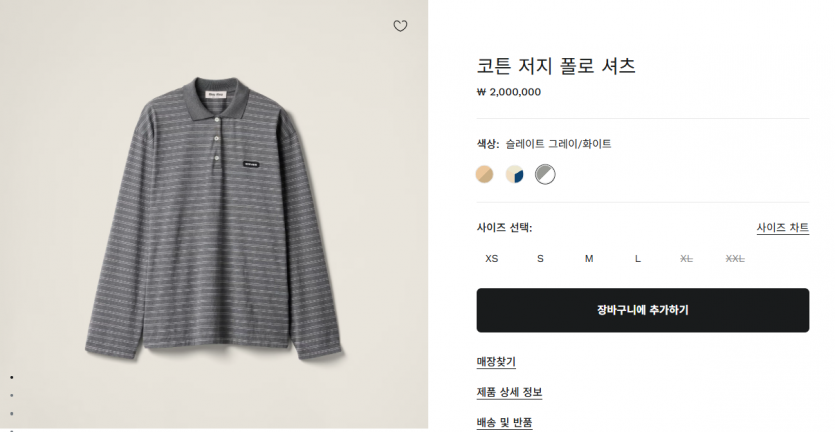Go to second image carousel dot
Image resolution: width=835 pixels, height=432 pixels.
tap(11, 395)
